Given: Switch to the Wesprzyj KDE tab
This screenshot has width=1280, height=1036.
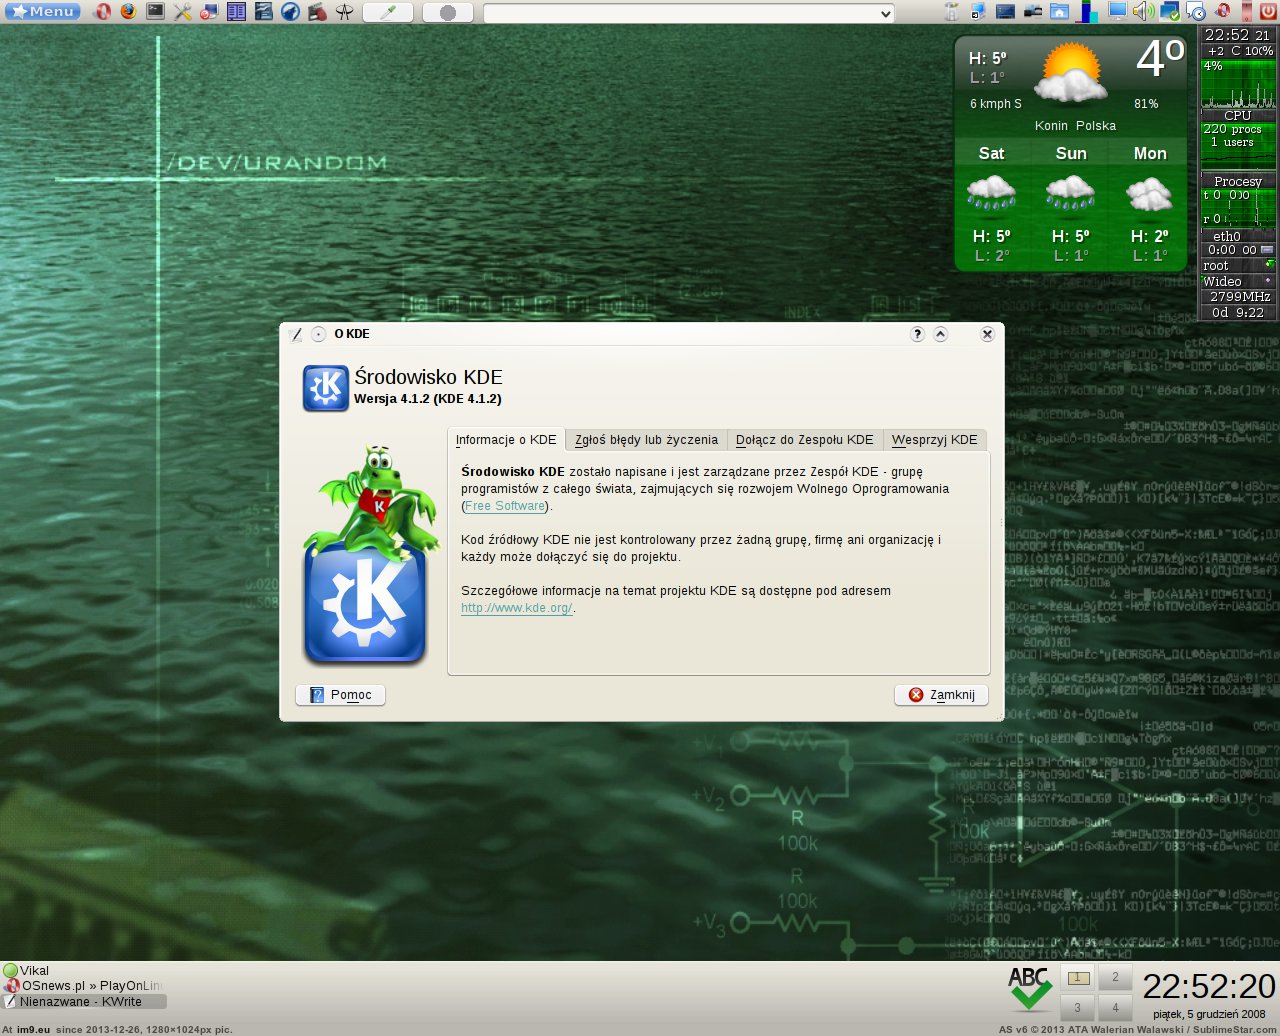Looking at the screenshot, I should point(934,440).
